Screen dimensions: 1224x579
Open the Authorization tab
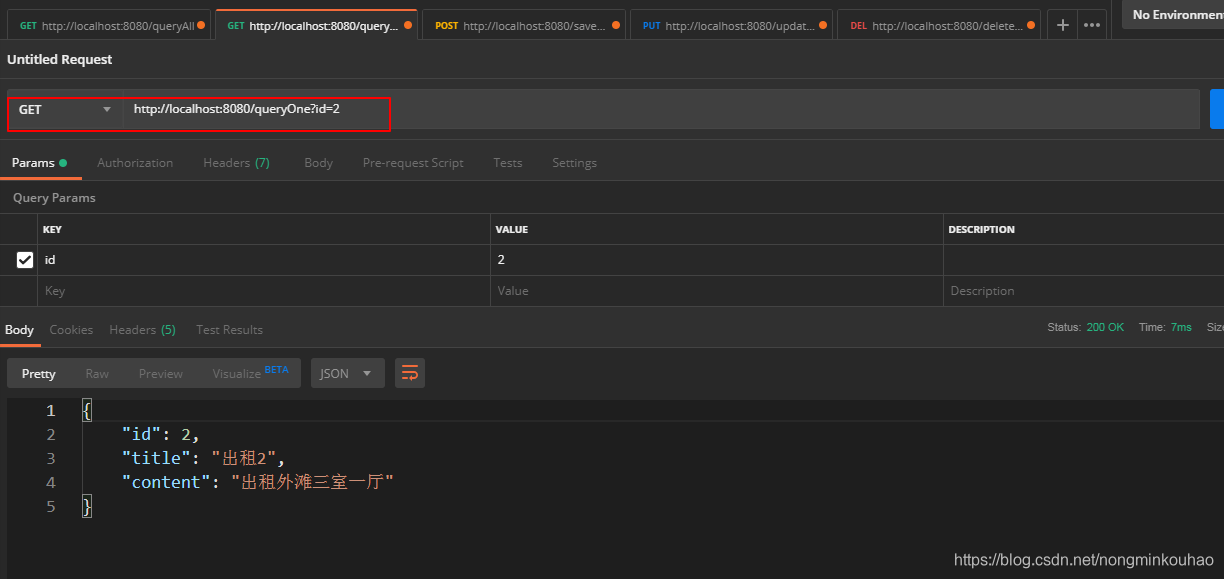[x=135, y=162]
